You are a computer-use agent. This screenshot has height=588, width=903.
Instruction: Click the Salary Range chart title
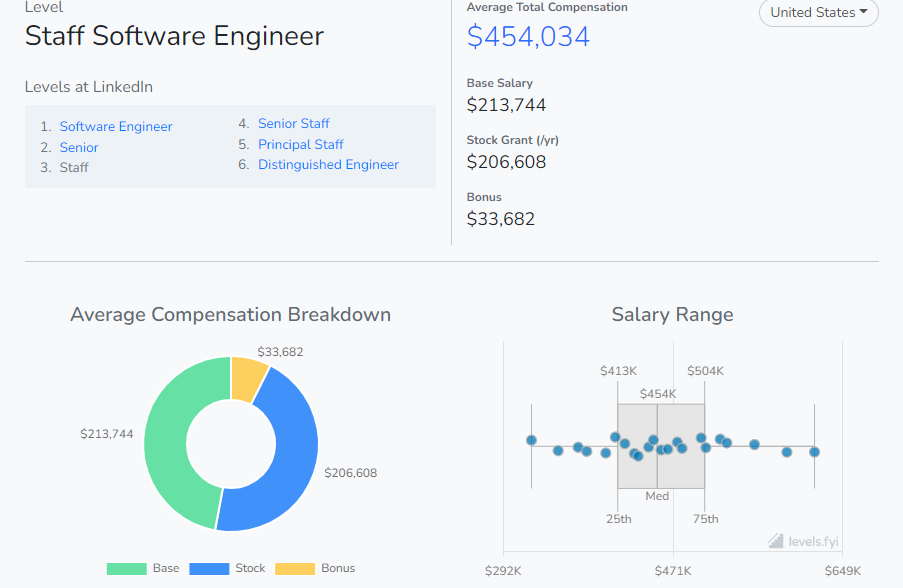pos(672,314)
